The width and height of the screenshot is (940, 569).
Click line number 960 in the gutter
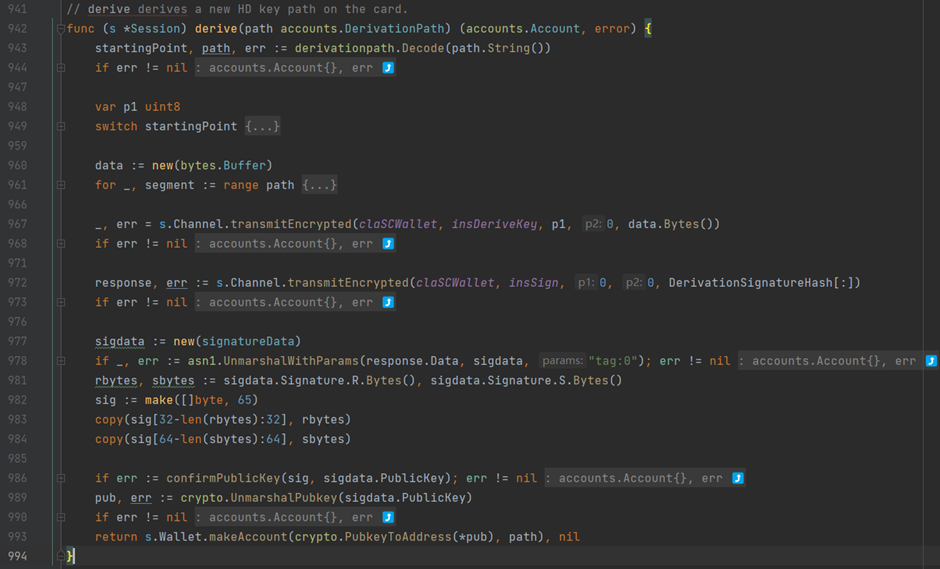click(x=17, y=165)
